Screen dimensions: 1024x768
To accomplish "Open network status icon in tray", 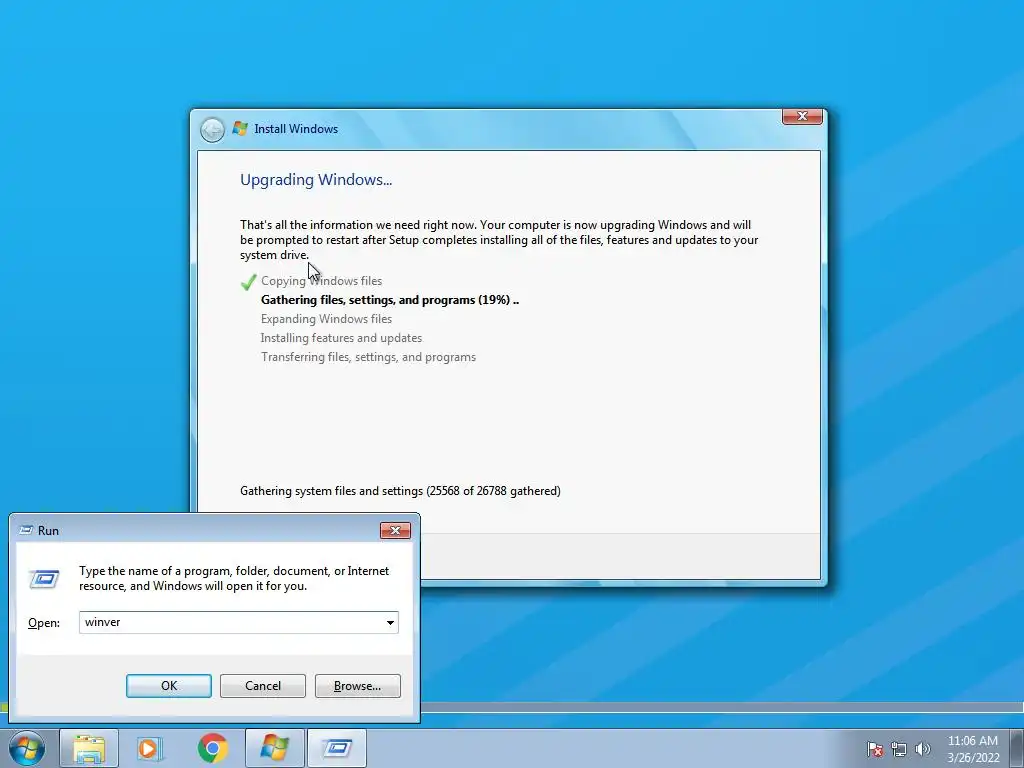I will pos(899,749).
